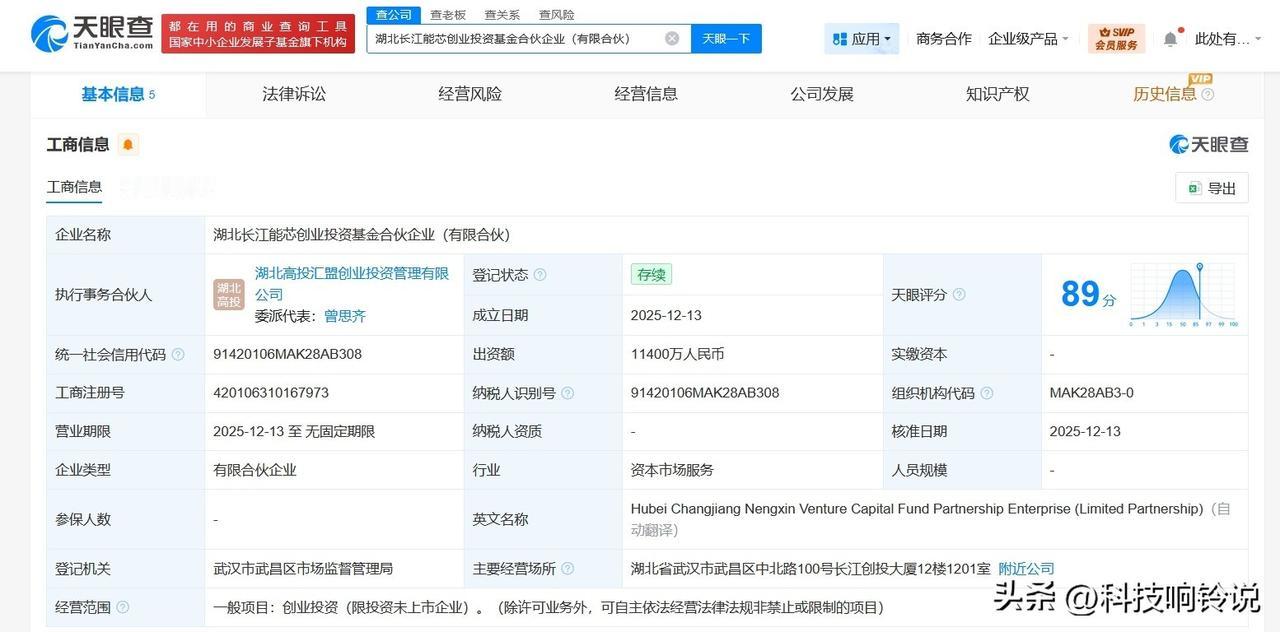Switch to the 经营风险 tab
The height and width of the screenshot is (632, 1280).
click(x=470, y=94)
